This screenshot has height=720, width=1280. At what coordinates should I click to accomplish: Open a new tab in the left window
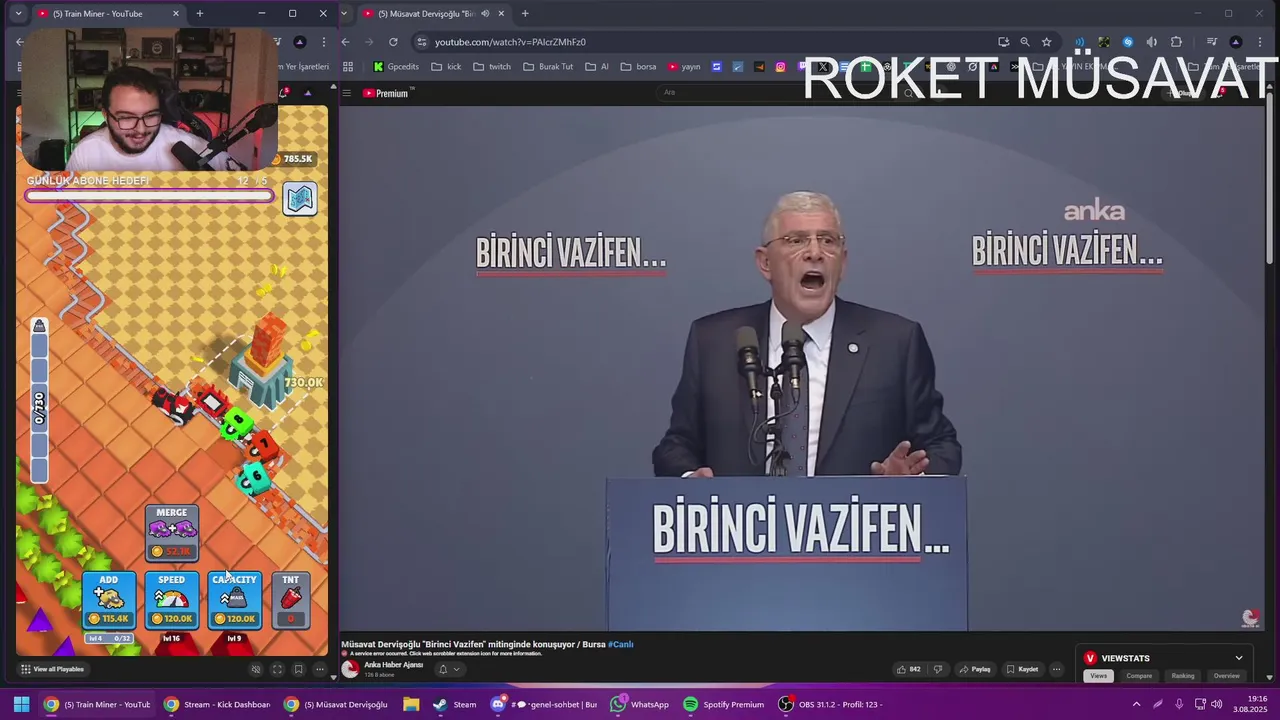(x=199, y=14)
